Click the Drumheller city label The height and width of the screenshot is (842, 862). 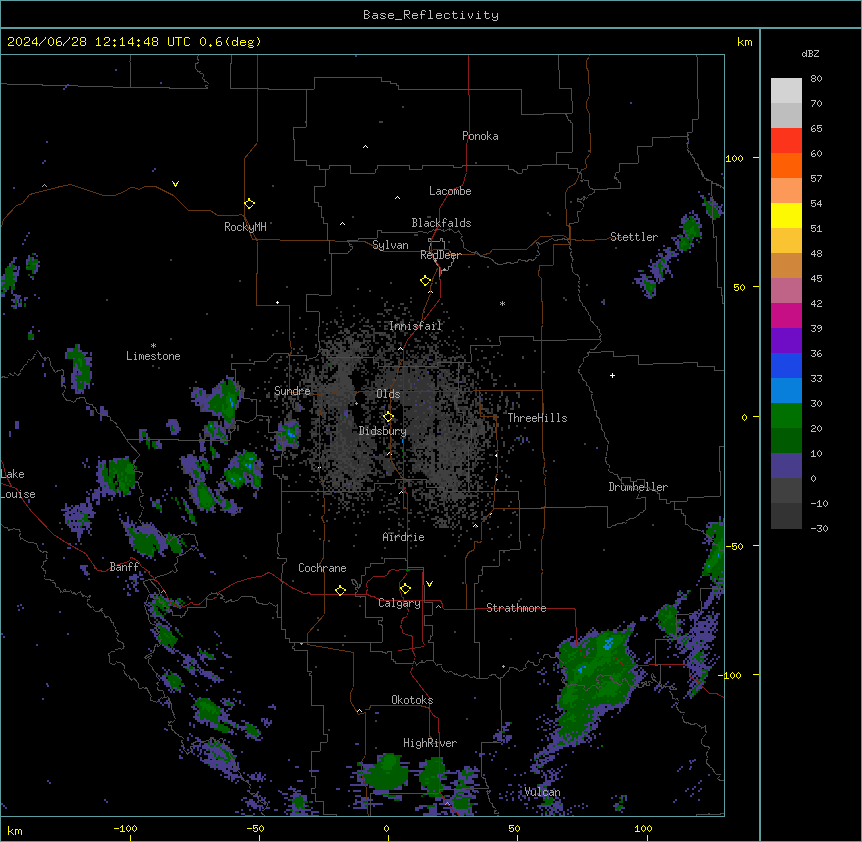point(638,487)
